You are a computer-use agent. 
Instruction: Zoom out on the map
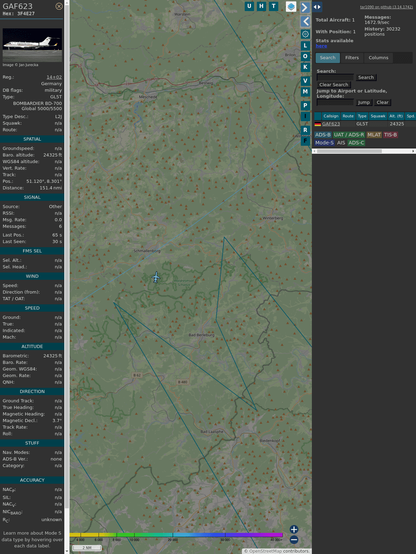[x=294, y=540]
